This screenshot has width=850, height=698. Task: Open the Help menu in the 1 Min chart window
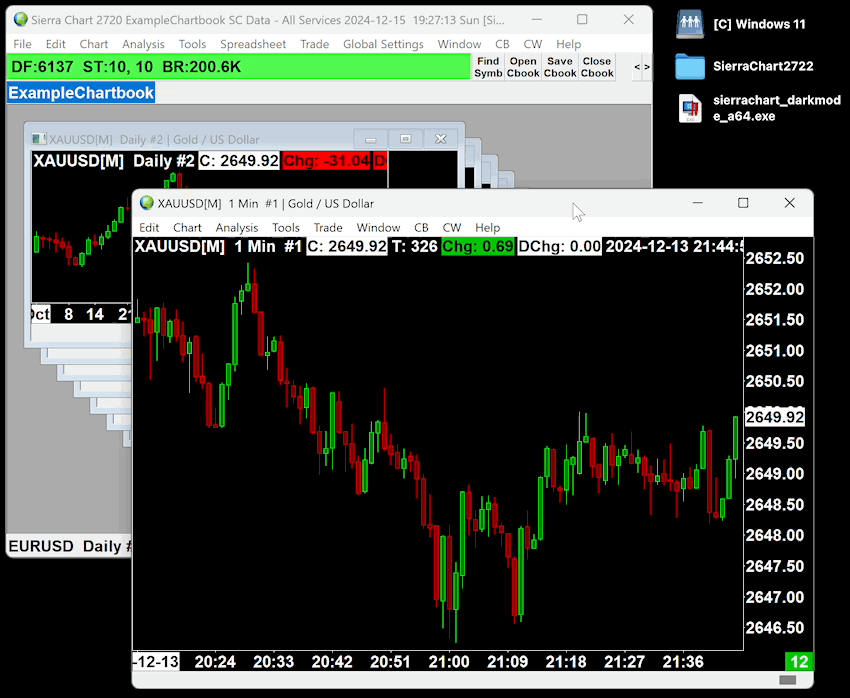(x=487, y=228)
